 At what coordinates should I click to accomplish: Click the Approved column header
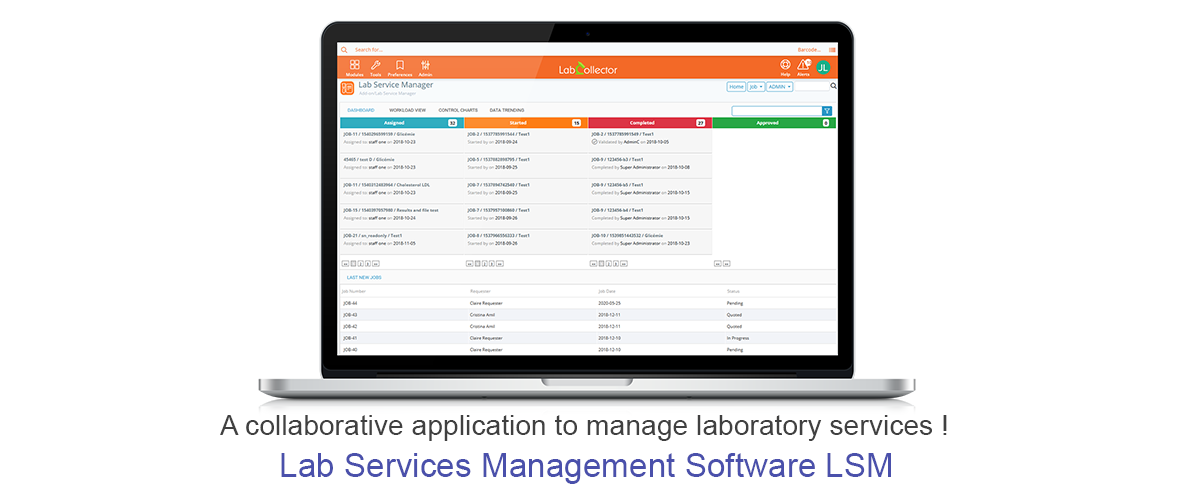click(774, 123)
